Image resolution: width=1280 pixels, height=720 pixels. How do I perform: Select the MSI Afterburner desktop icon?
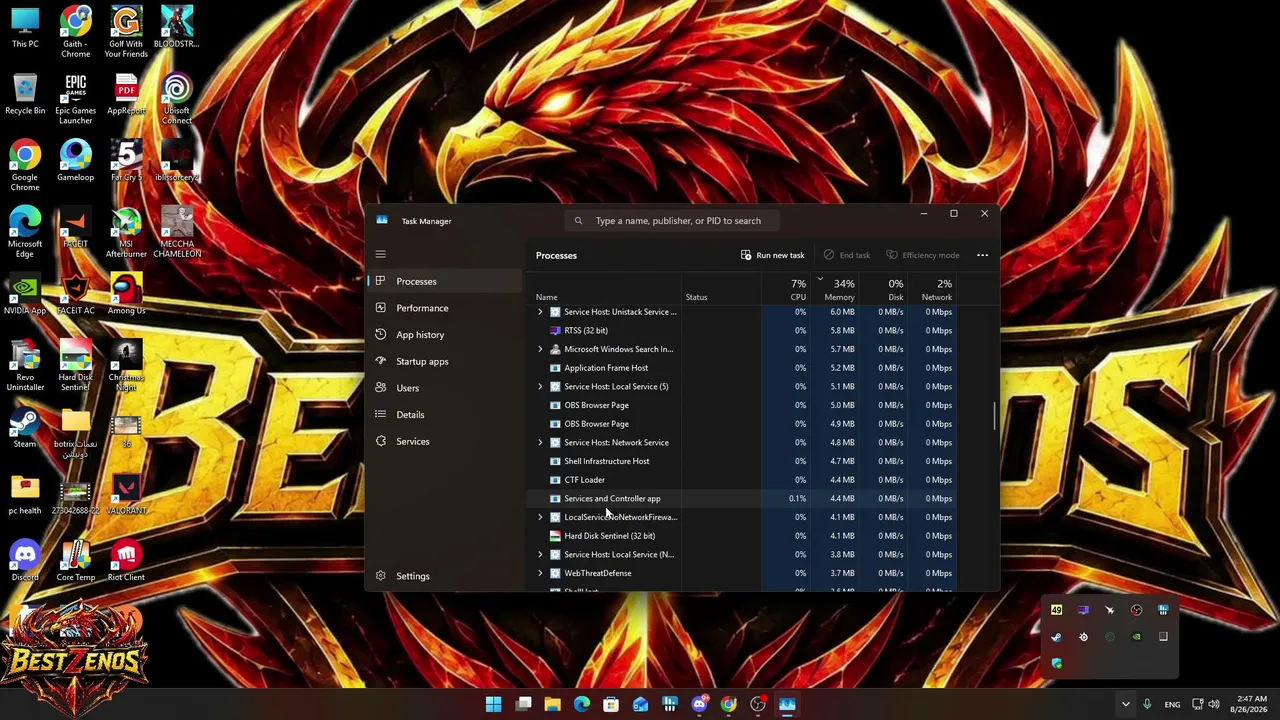(x=126, y=233)
